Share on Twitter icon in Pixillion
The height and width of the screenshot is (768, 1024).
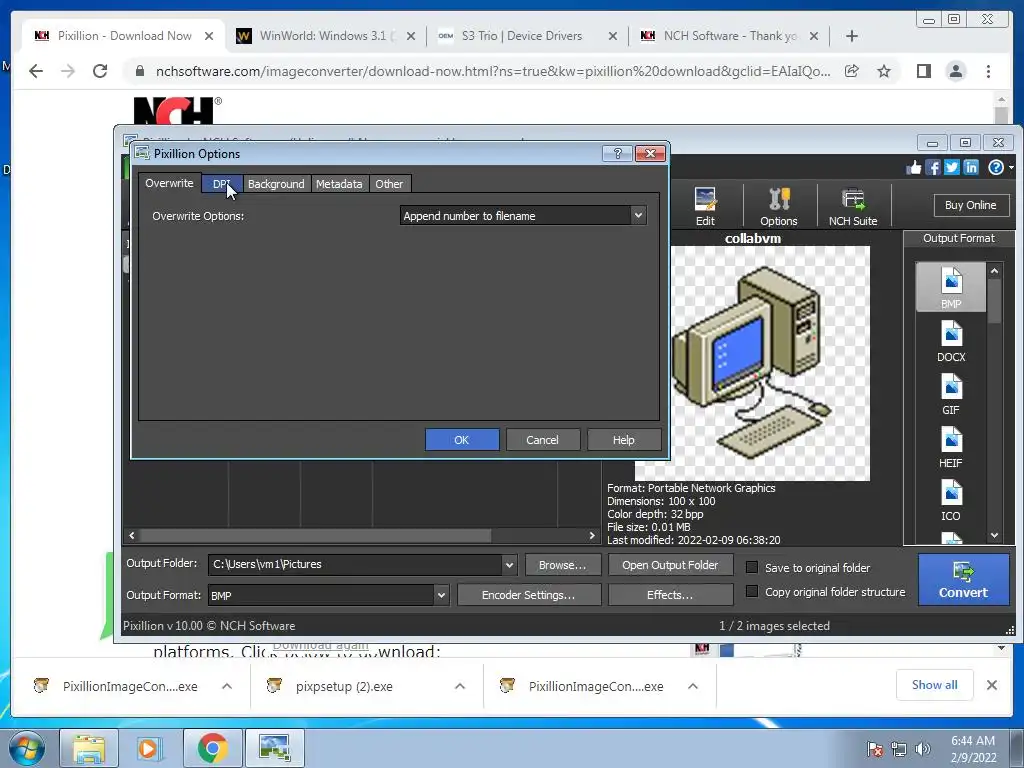[952, 168]
